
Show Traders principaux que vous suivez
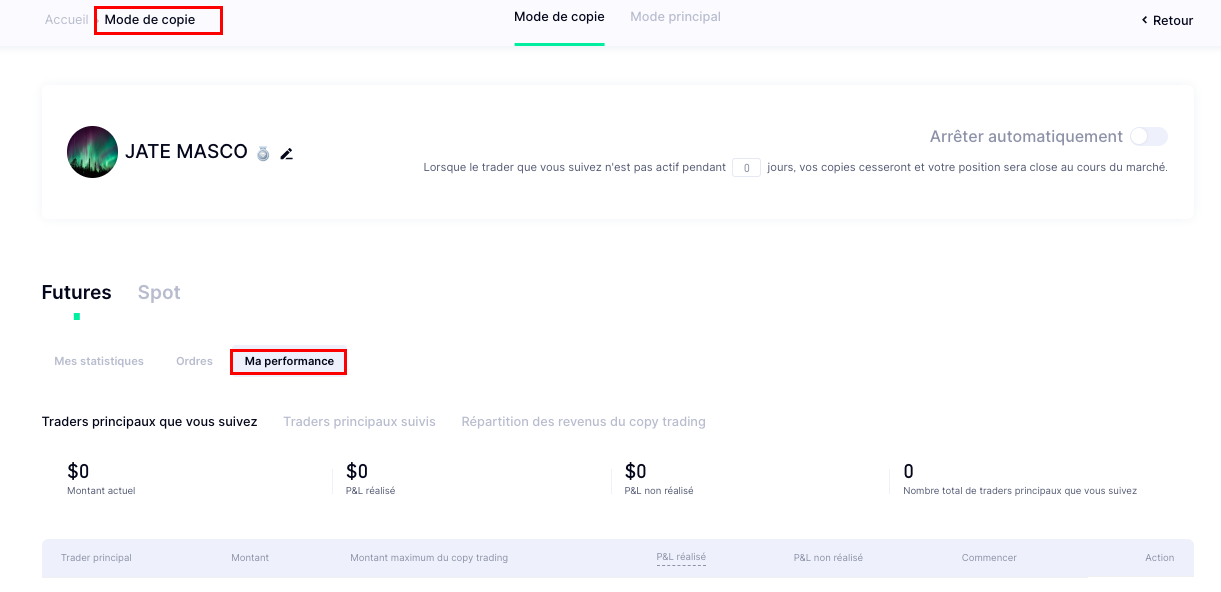[x=150, y=422]
